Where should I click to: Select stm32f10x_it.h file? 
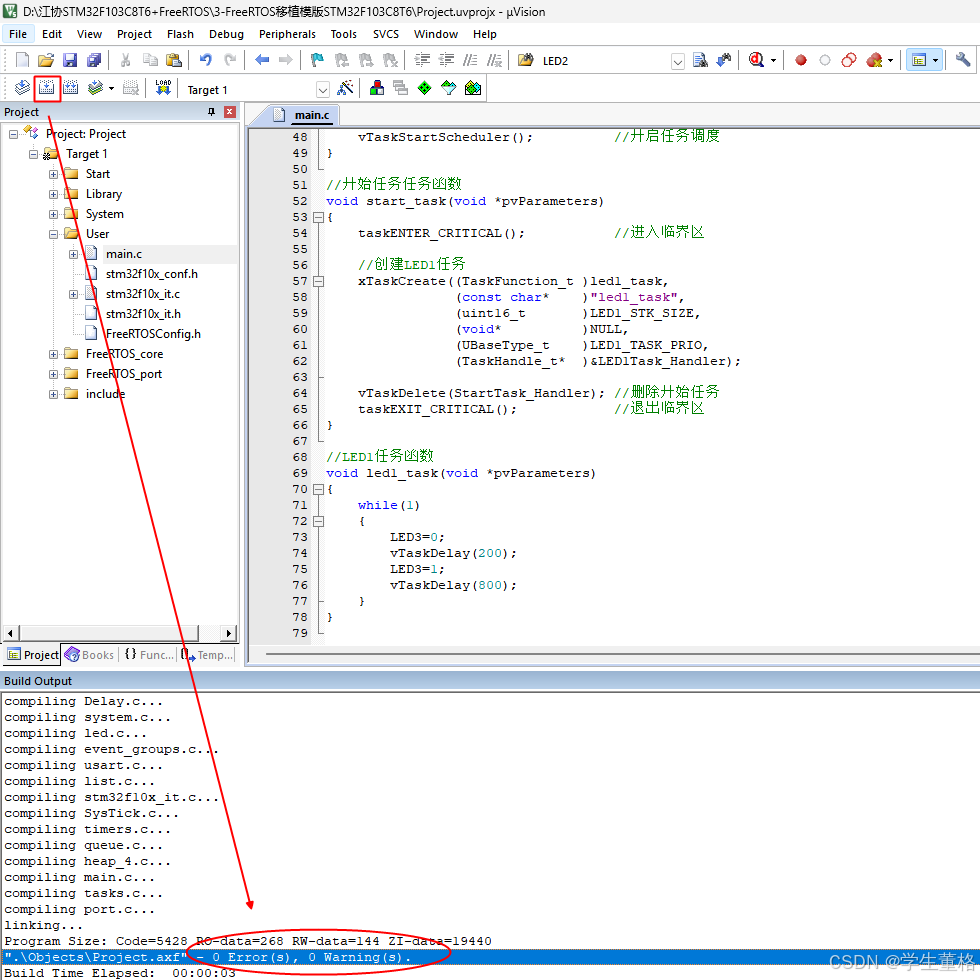[x=143, y=314]
